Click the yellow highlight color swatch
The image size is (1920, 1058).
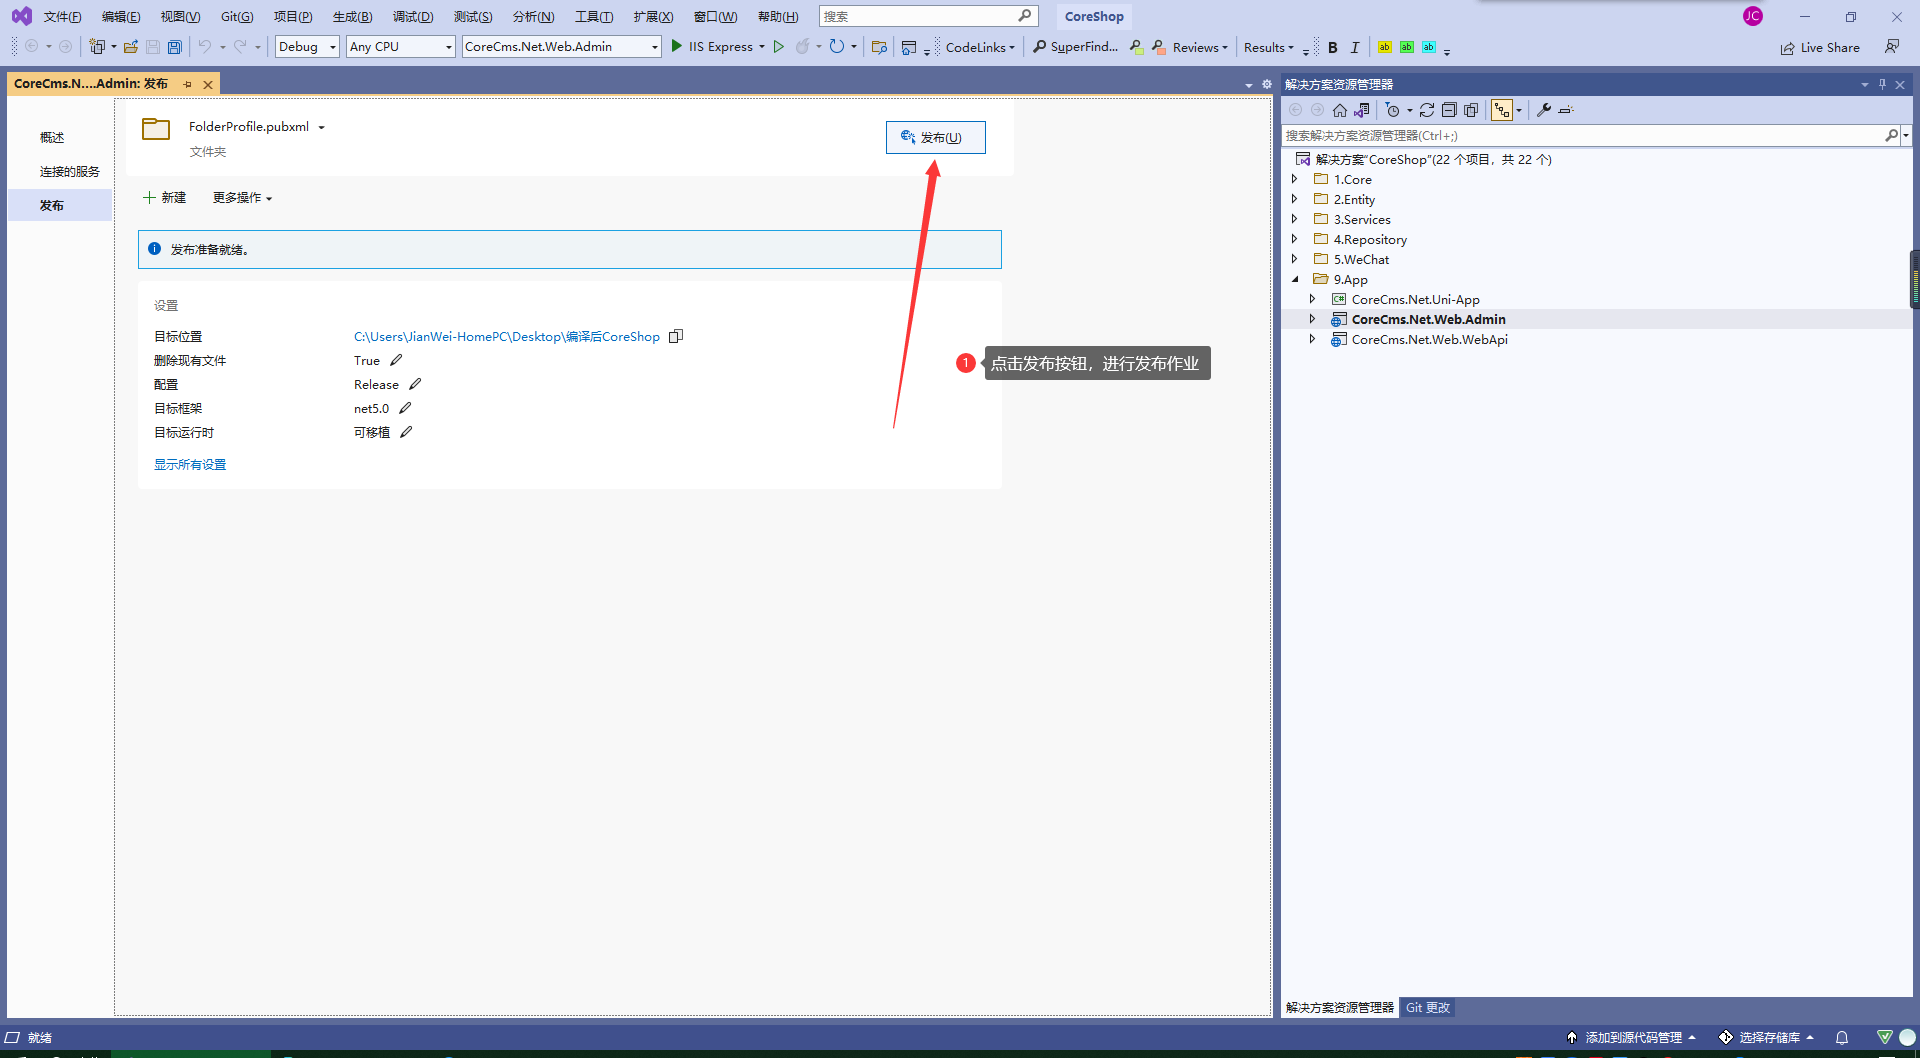click(x=1384, y=47)
